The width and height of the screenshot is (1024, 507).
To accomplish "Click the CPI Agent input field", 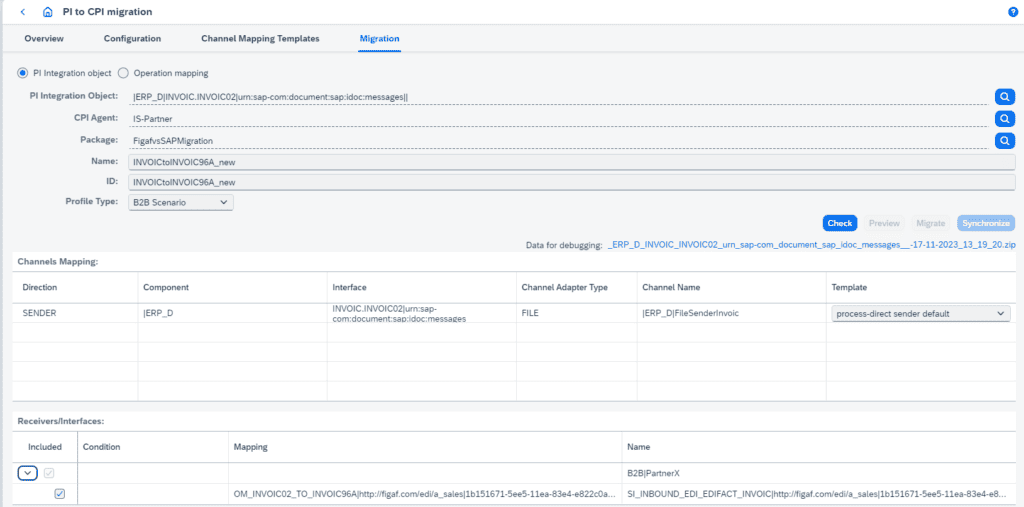I will click(x=558, y=118).
